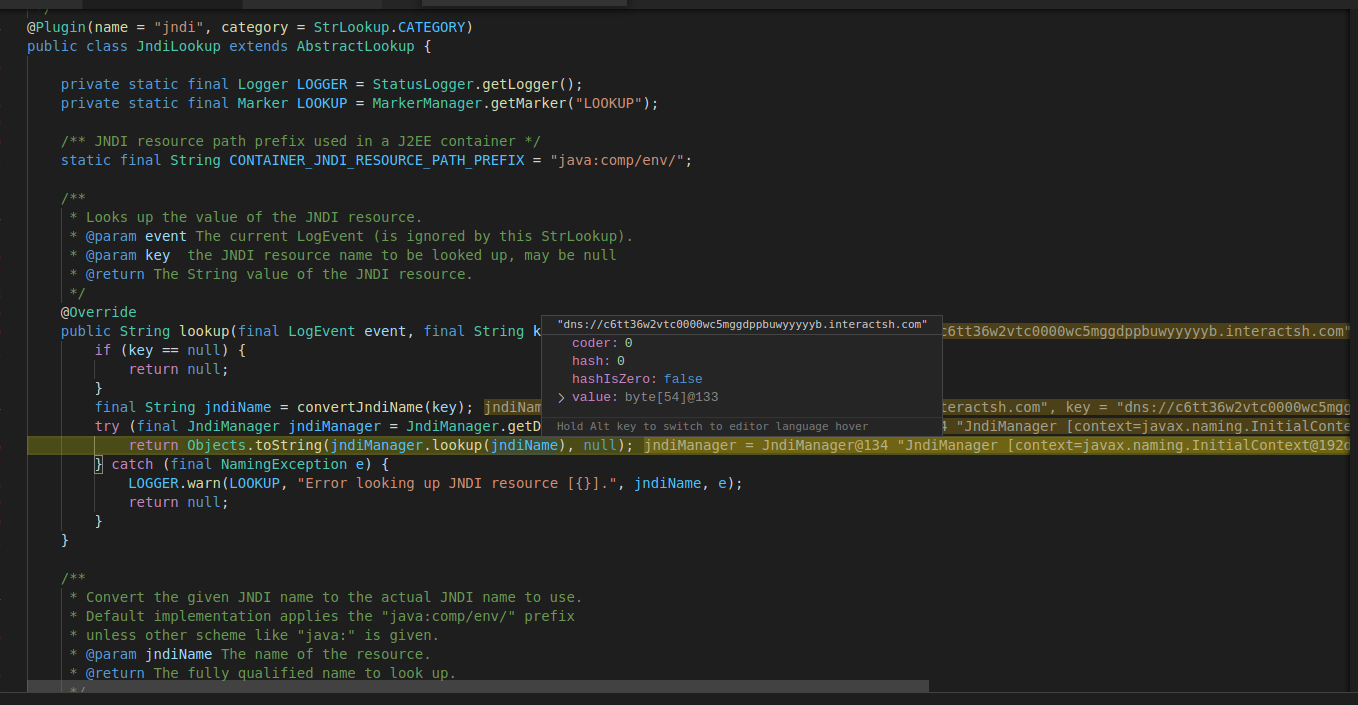Select "coder: 0" in the debugger popup
This screenshot has width=1358, height=705.
coord(598,342)
